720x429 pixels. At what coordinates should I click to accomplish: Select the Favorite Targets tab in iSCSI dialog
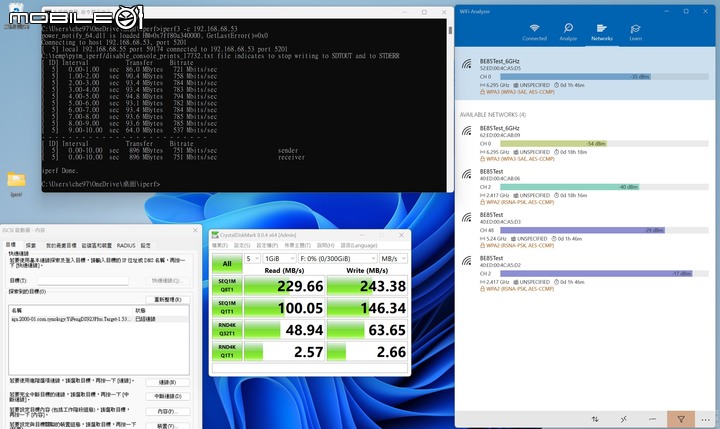61,245
